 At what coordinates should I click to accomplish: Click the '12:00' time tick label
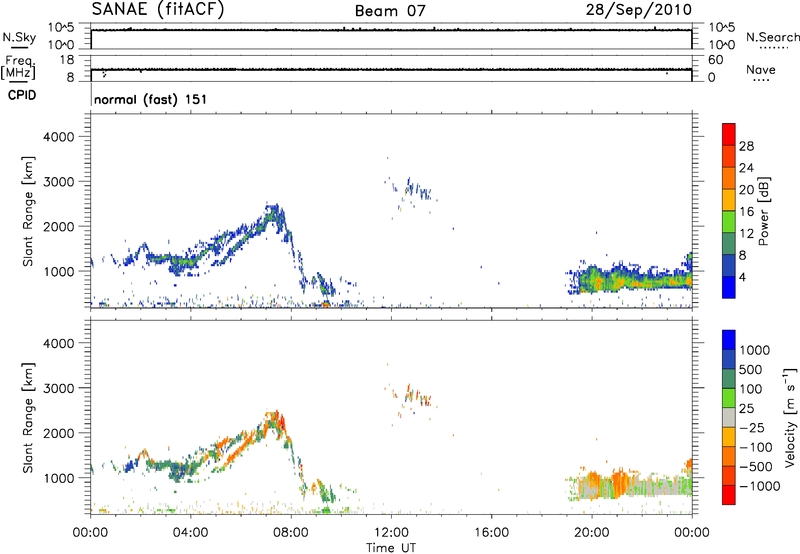pos(391,533)
